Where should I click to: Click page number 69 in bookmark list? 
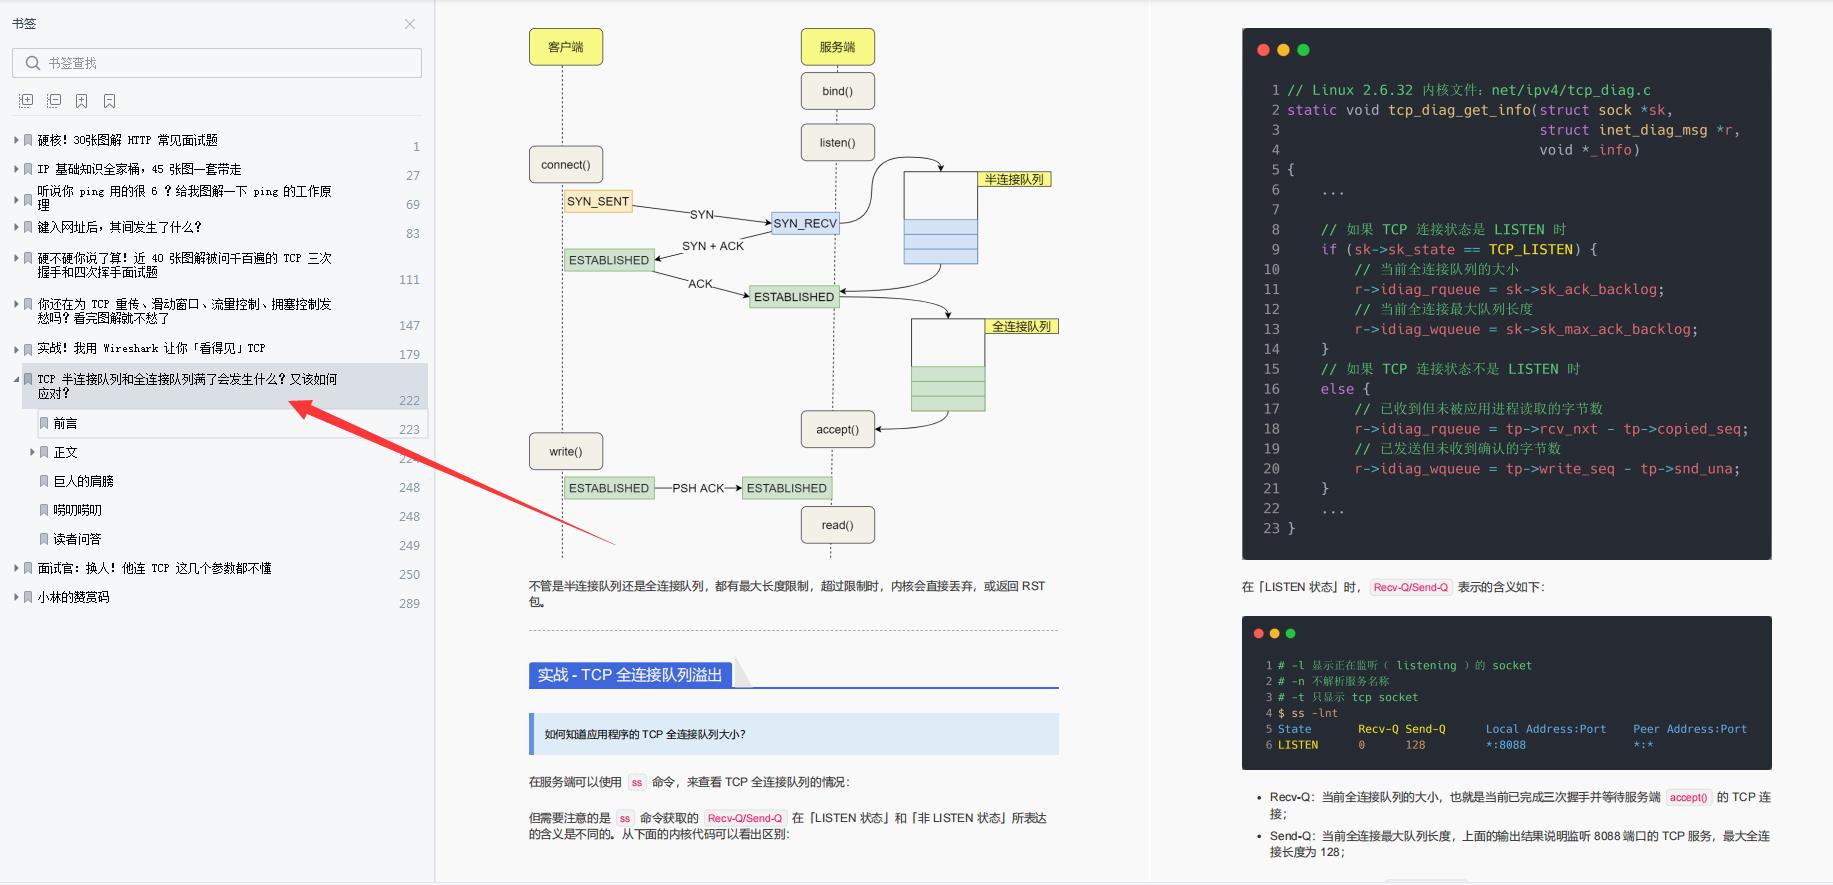(413, 205)
